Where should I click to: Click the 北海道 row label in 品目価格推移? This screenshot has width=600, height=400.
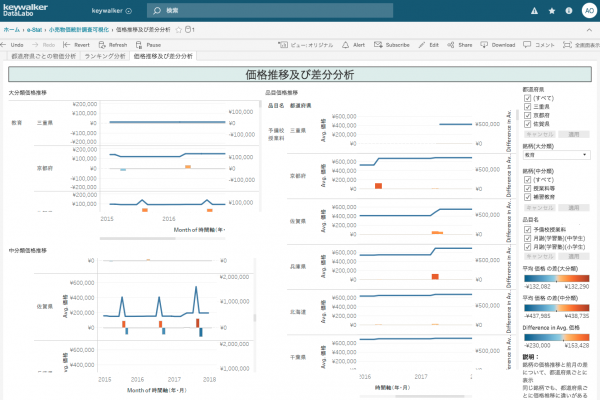point(298,312)
